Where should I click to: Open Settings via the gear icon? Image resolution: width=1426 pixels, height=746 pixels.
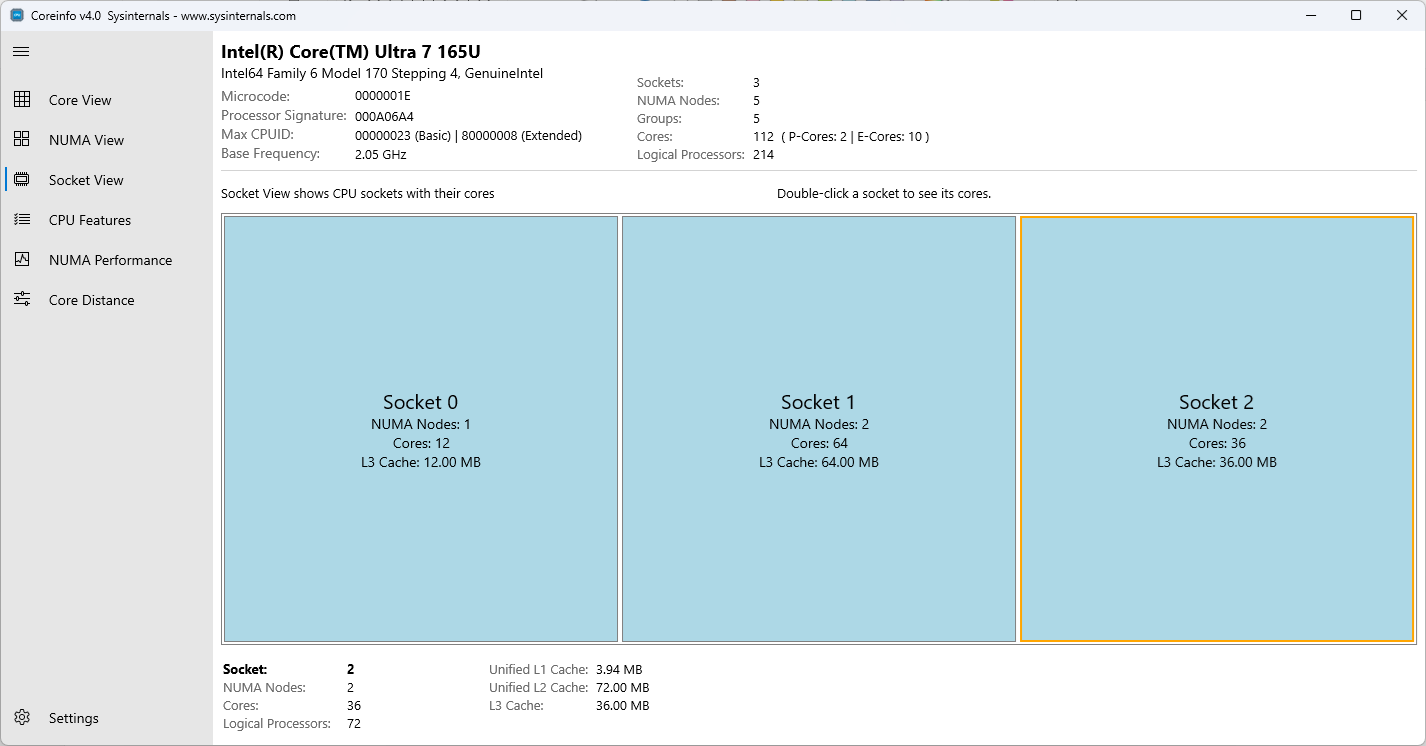pyautogui.click(x=22, y=717)
